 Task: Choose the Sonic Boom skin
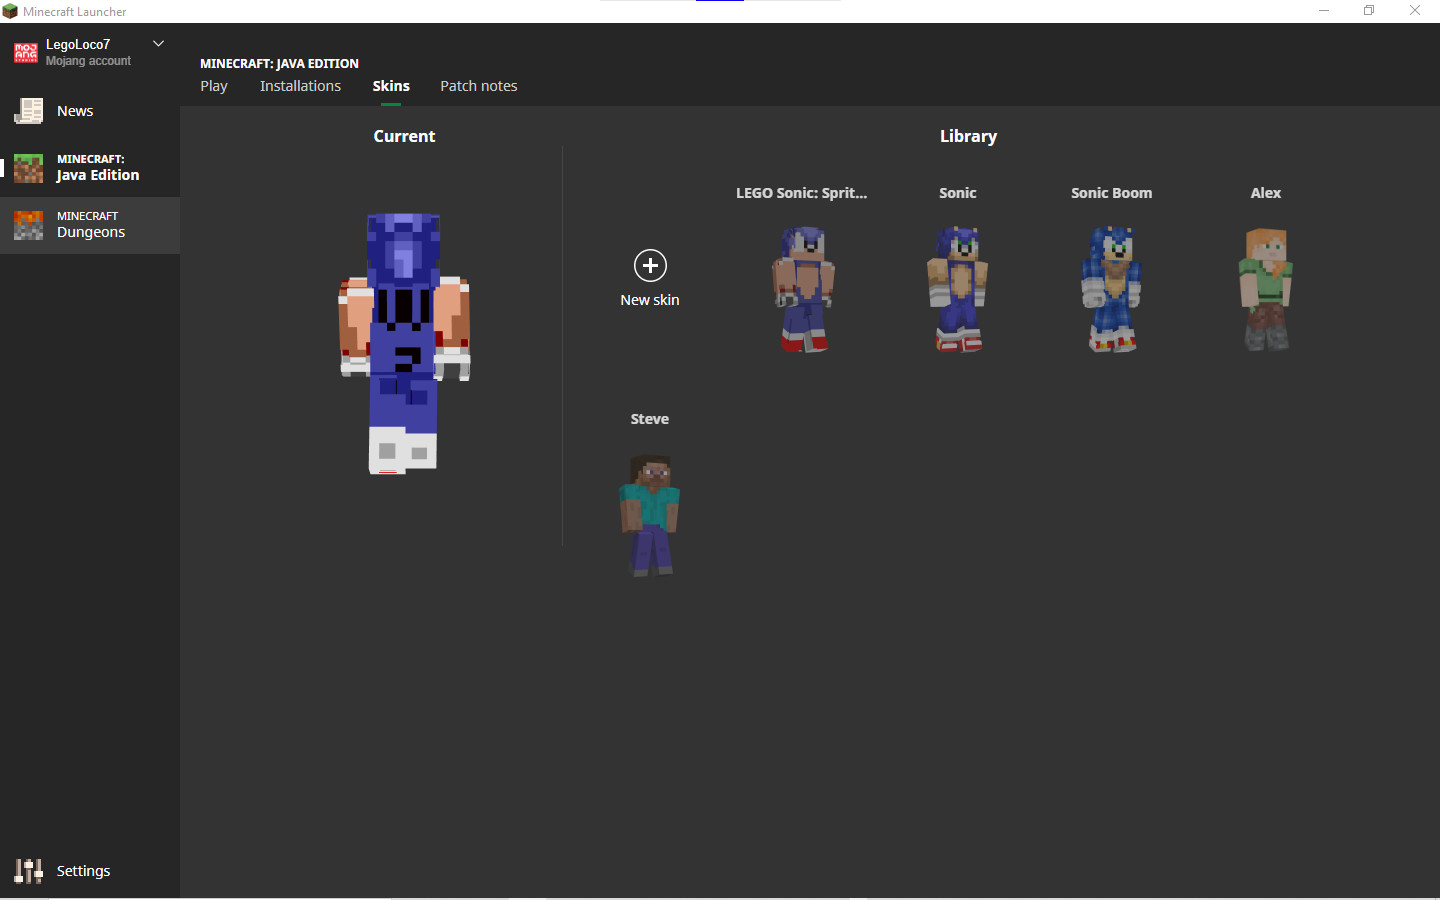[x=1111, y=290]
